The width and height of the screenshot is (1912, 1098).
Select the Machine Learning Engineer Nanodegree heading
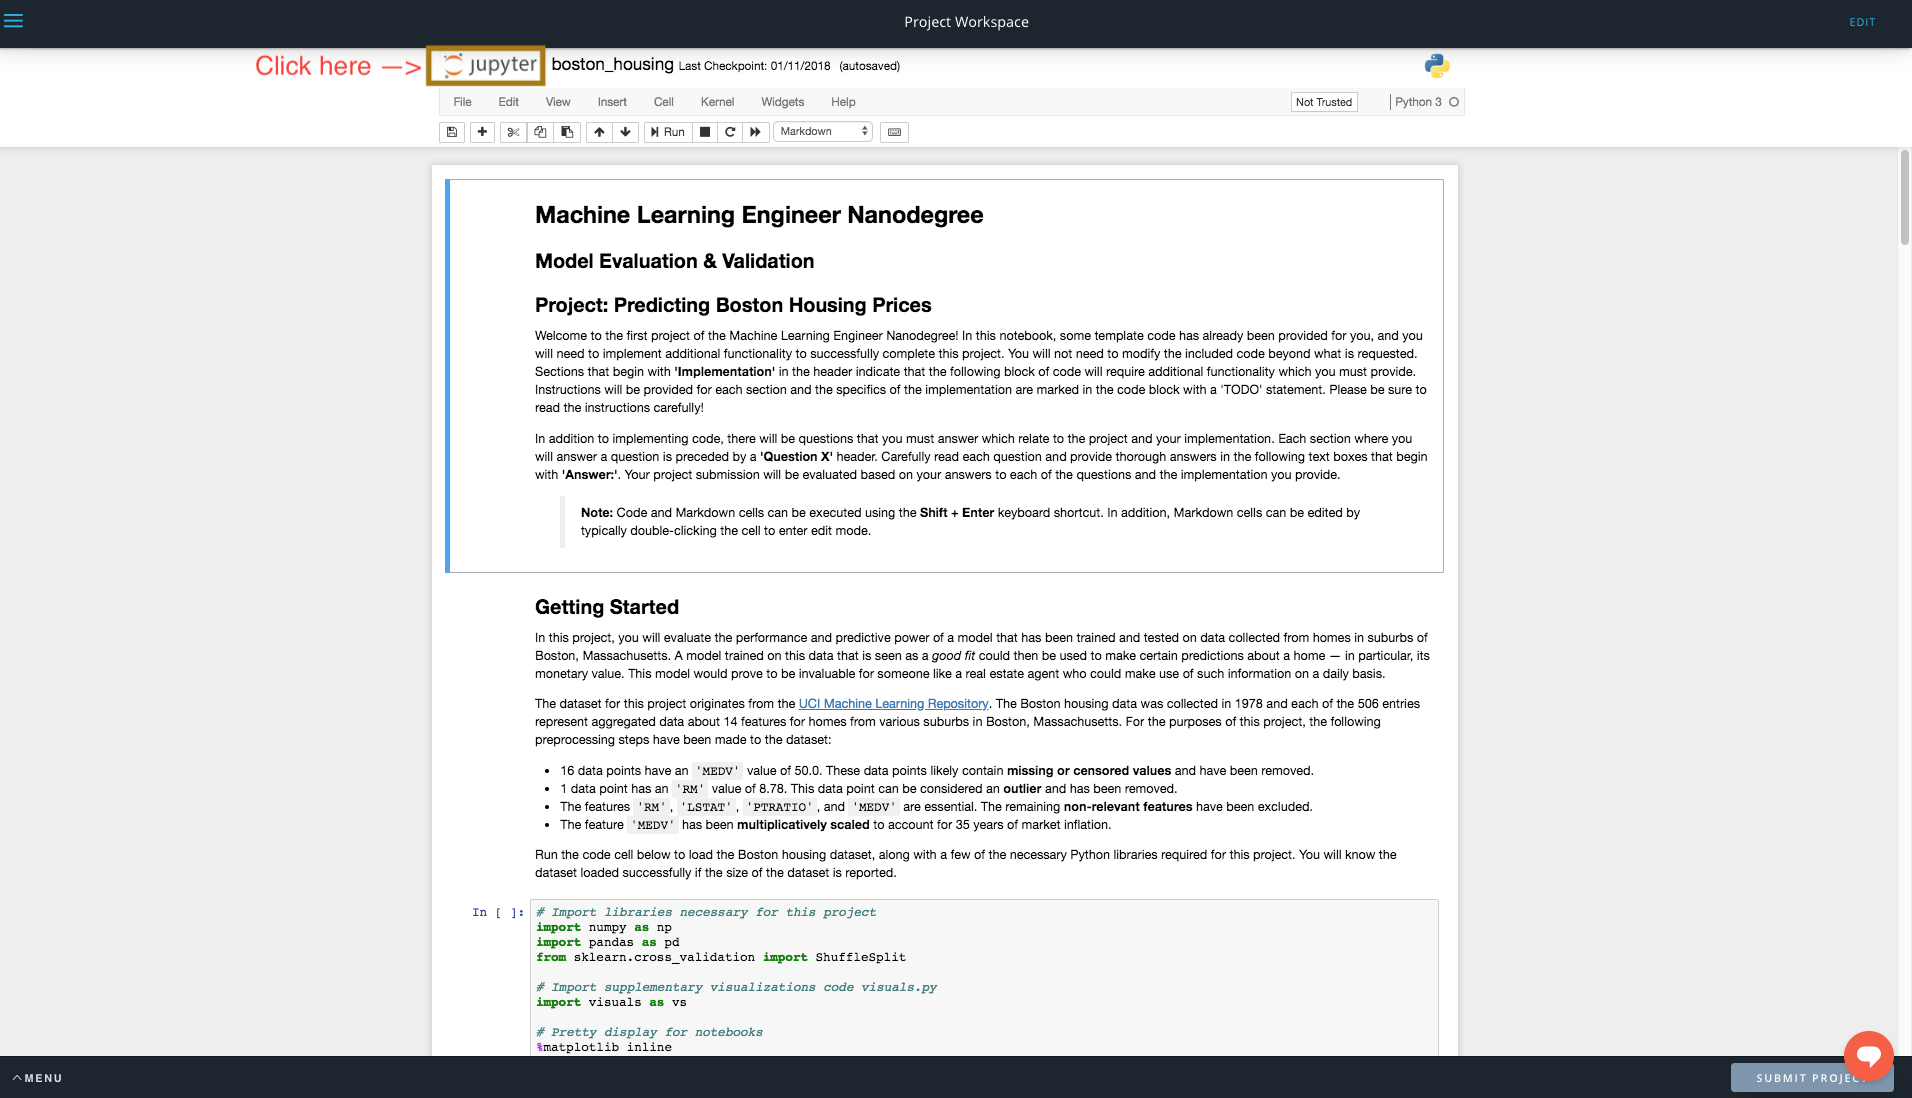pyautogui.click(x=758, y=215)
